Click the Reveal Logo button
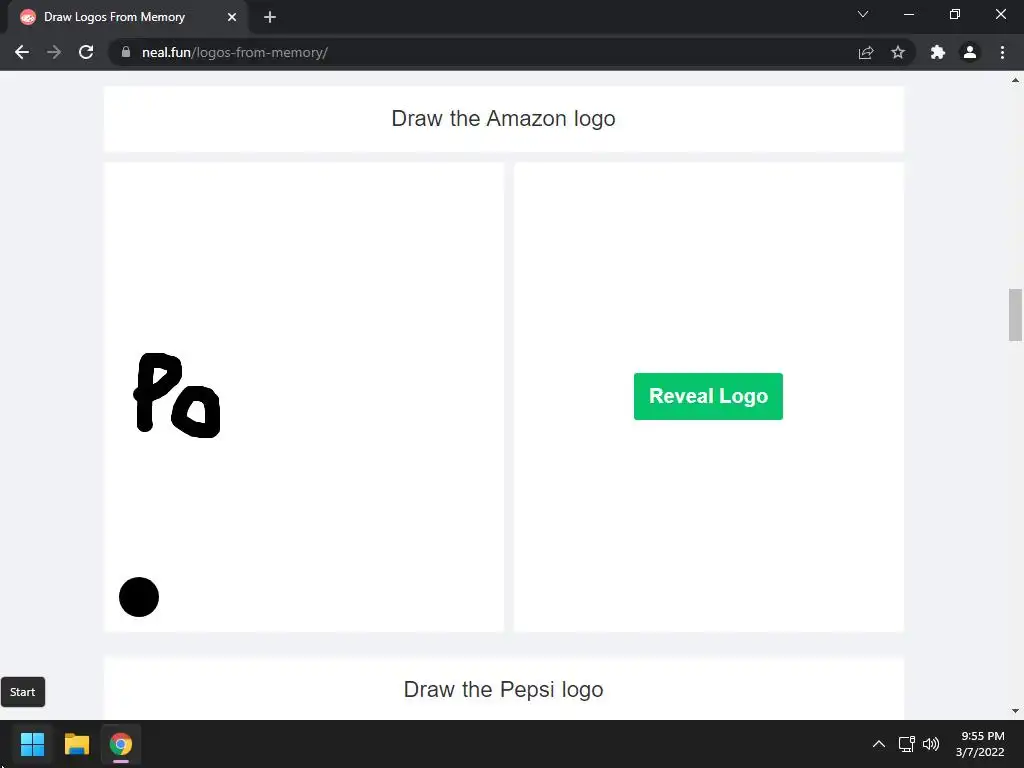The image size is (1024, 768). [x=708, y=396]
